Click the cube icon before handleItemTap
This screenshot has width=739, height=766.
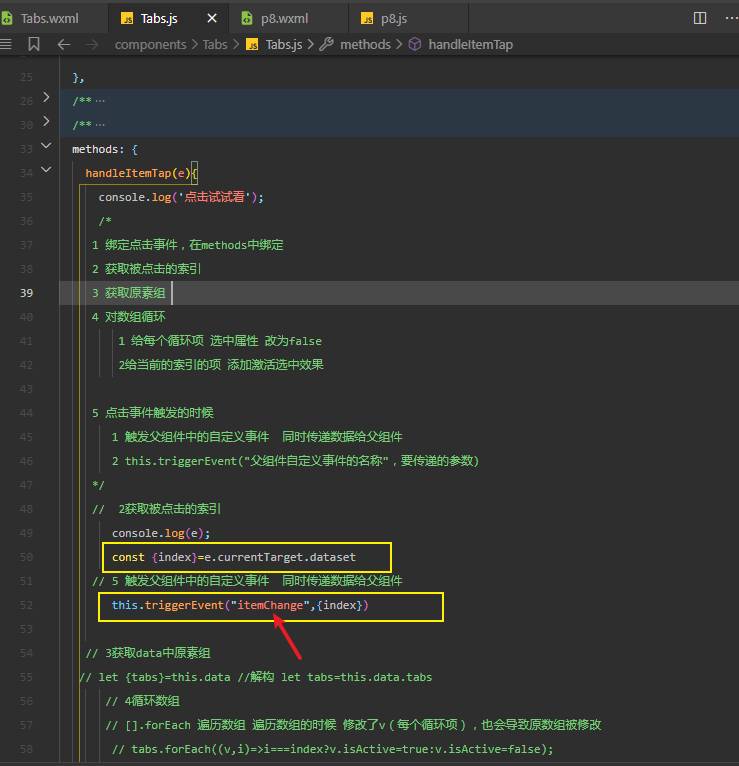click(415, 44)
